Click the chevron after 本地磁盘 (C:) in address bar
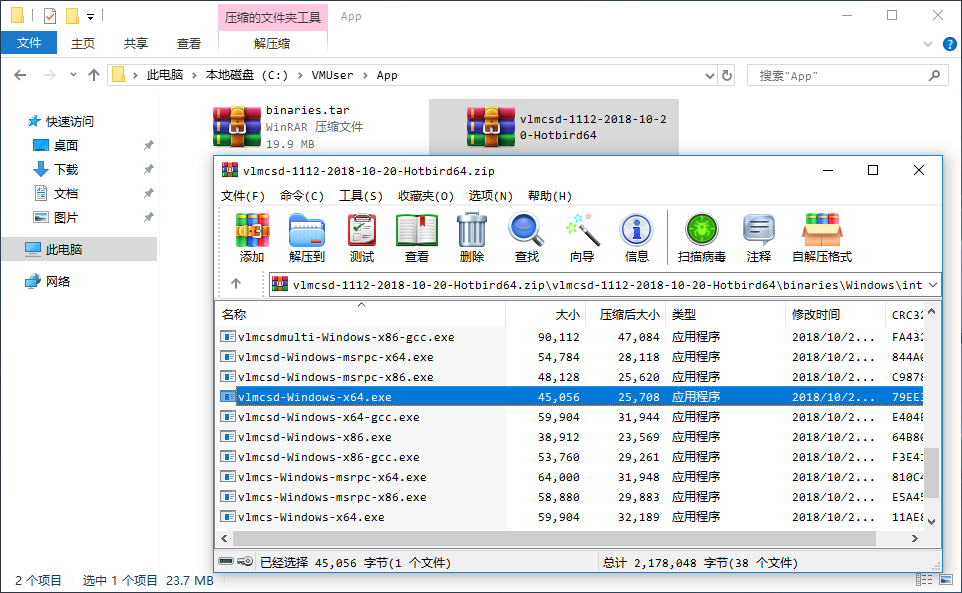This screenshot has width=962, height=593. [x=300, y=75]
